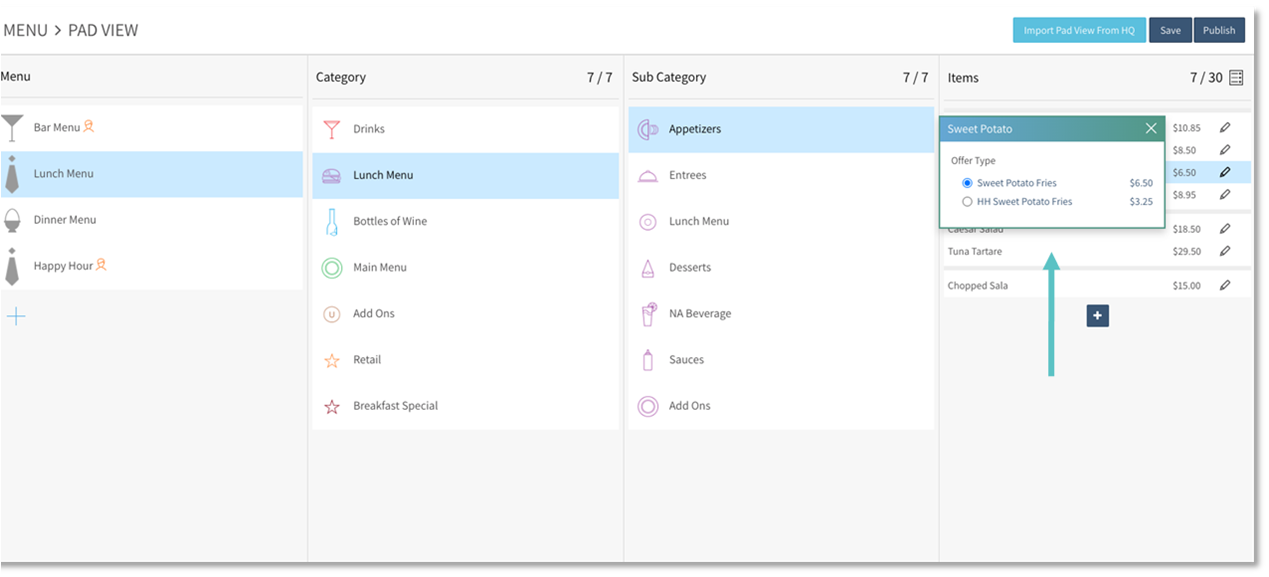
Task: Open Happy Hour menu
Action: pyautogui.click(x=63, y=266)
